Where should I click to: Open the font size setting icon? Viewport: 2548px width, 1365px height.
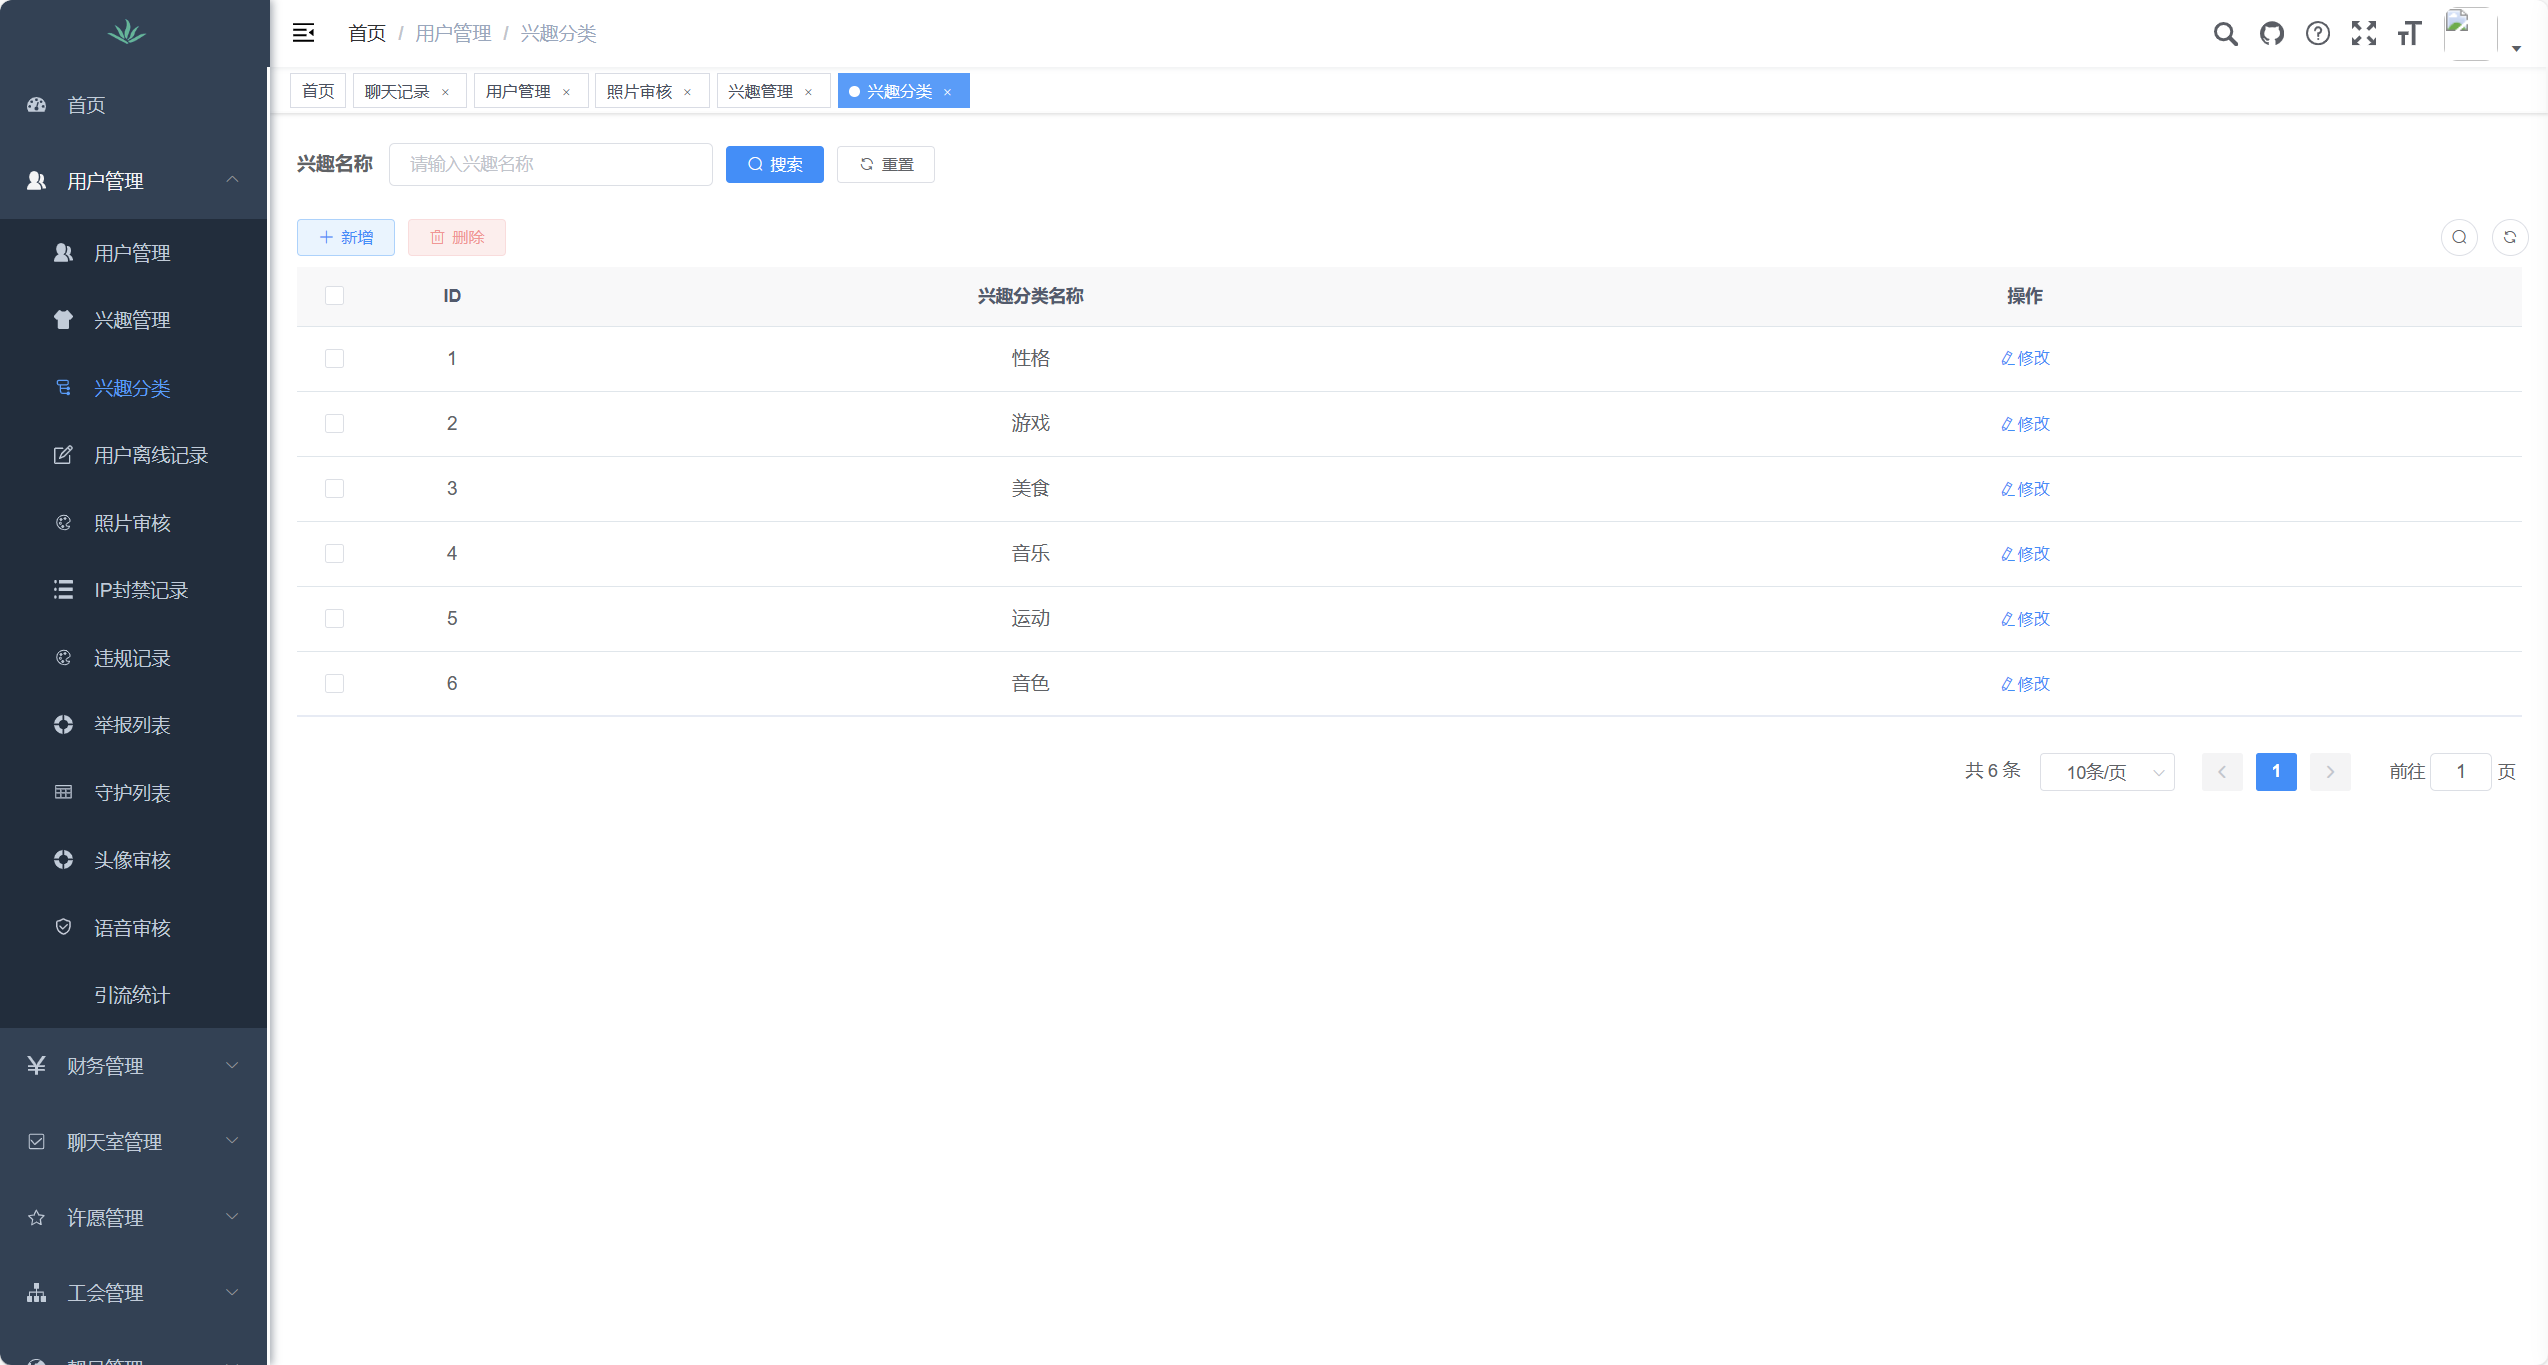[2410, 34]
